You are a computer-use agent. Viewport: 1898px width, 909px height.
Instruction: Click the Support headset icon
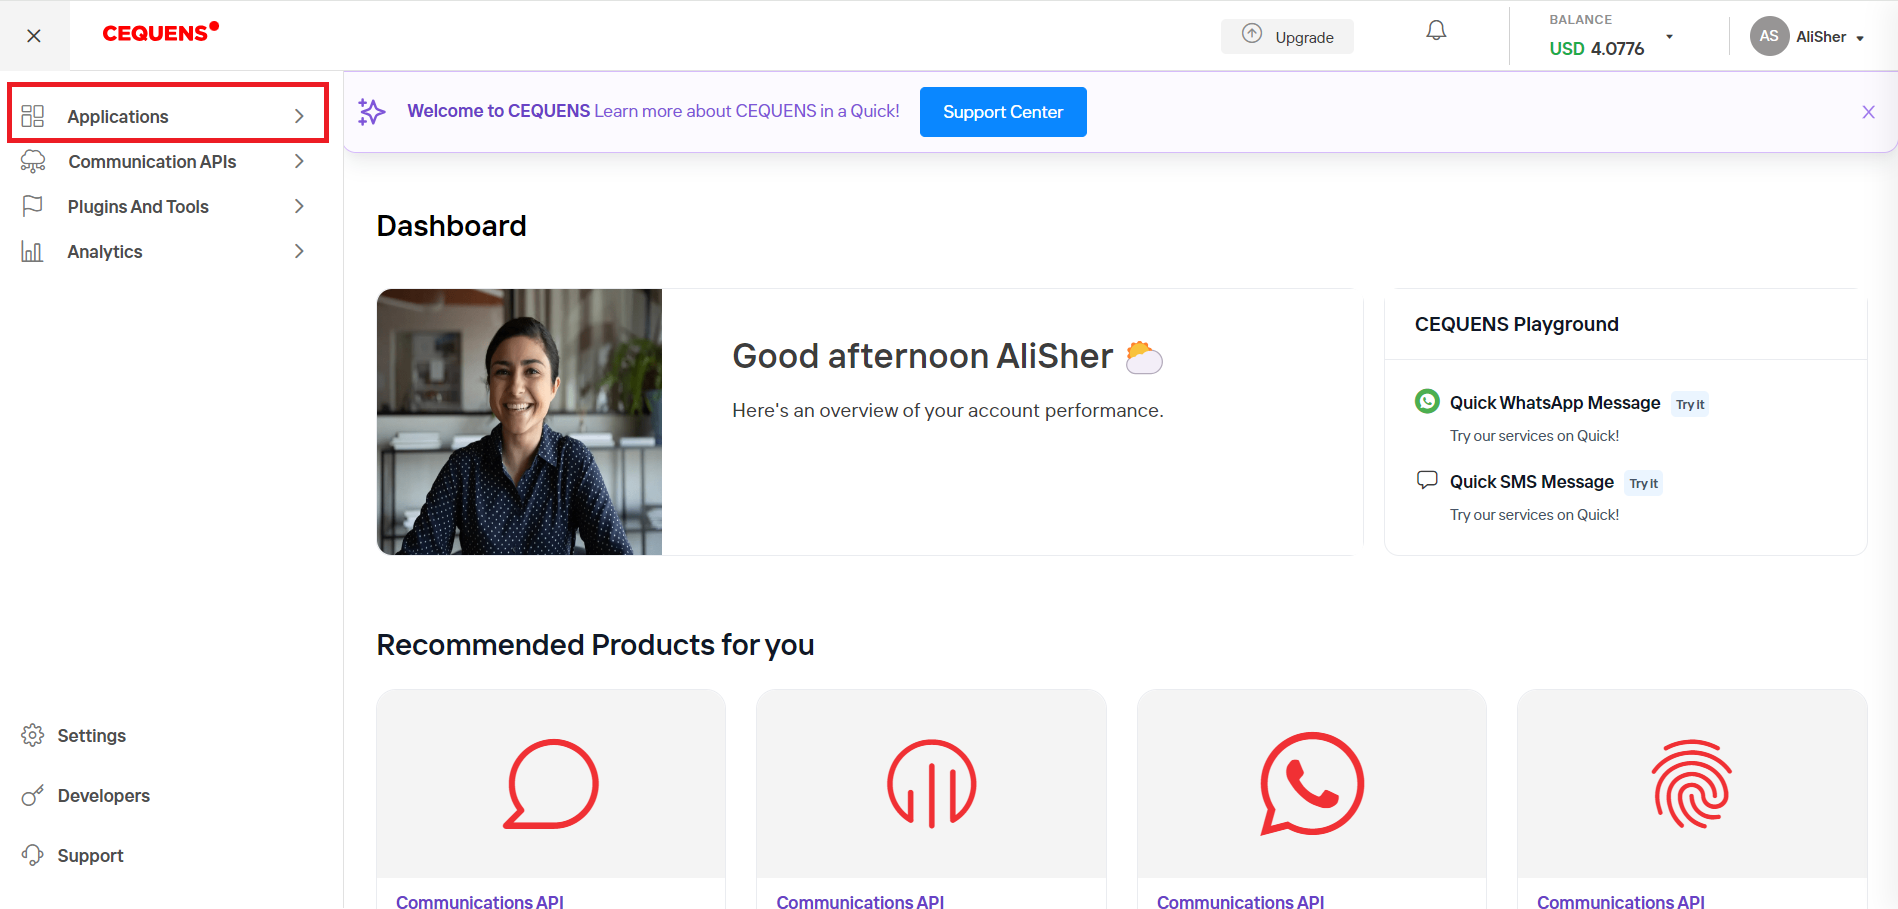(x=32, y=855)
